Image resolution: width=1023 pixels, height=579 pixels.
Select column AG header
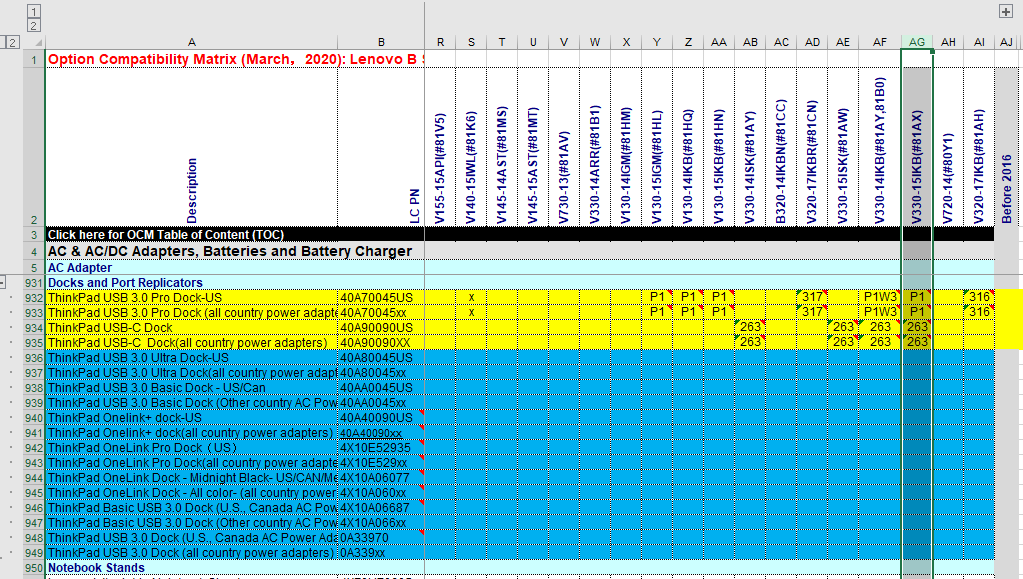pos(917,42)
